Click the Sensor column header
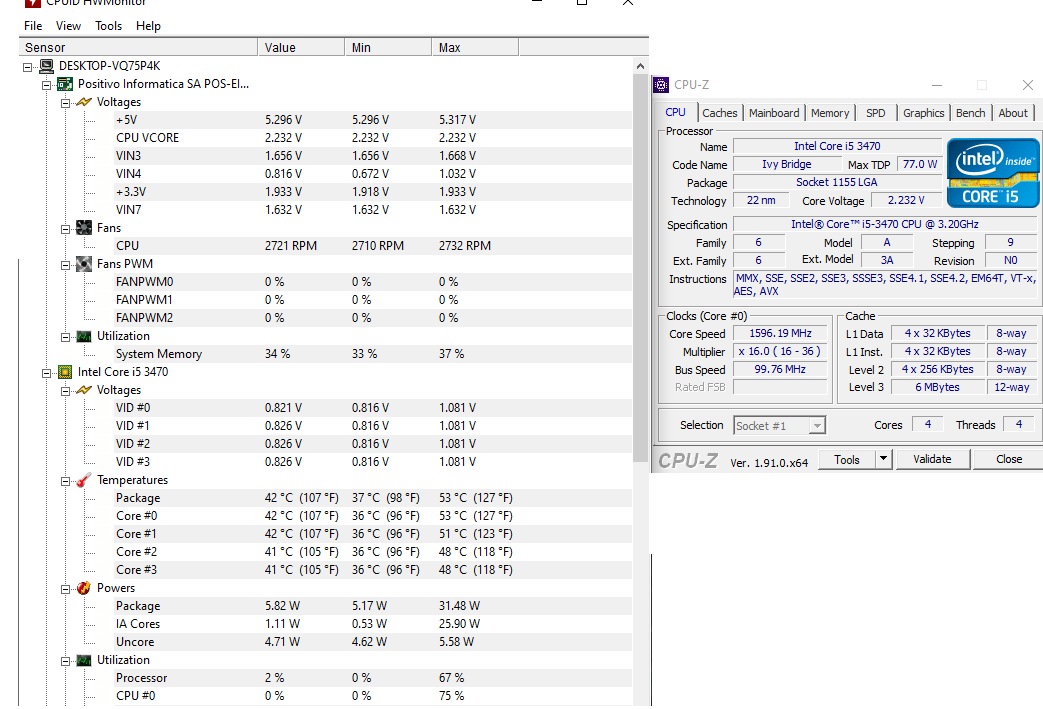The image size is (1043, 709). pos(138,47)
